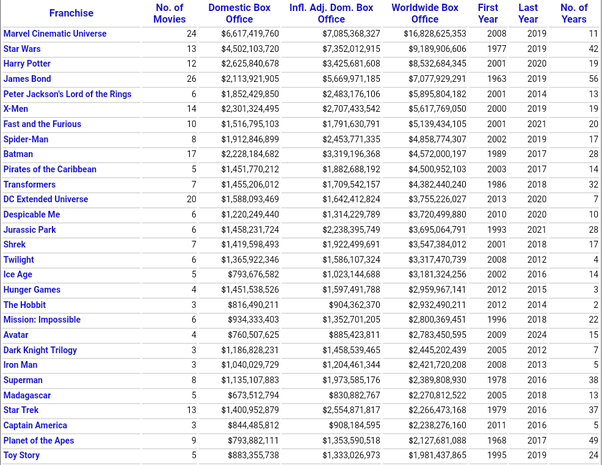Sort by No. of Years header
The height and width of the screenshot is (465, 602).
pyautogui.click(x=574, y=13)
